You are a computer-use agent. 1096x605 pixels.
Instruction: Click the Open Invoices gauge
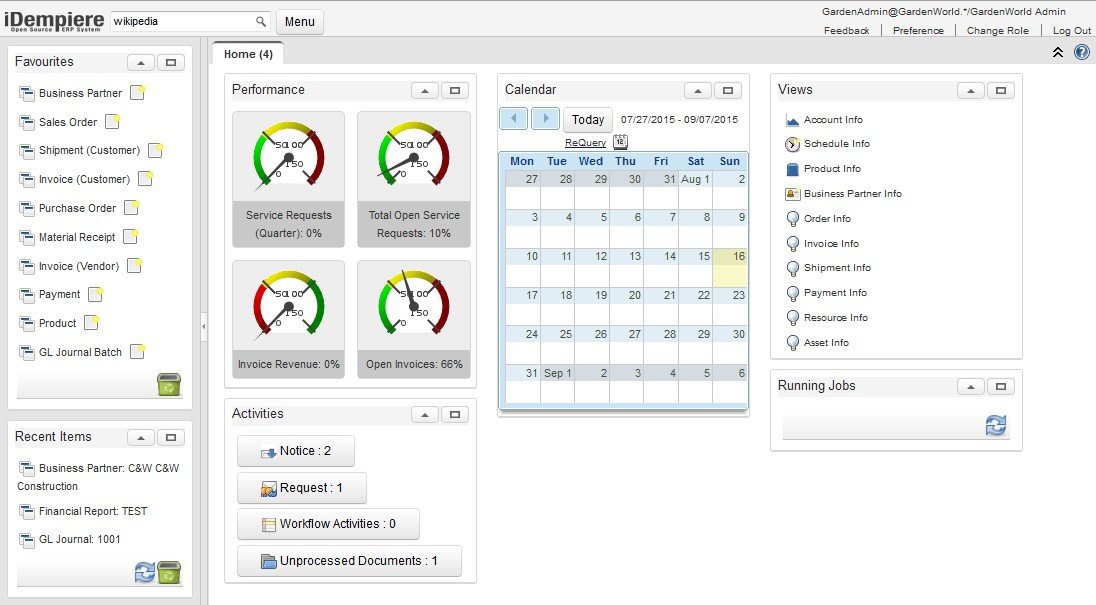pyautogui.click(x=414, y=319)
